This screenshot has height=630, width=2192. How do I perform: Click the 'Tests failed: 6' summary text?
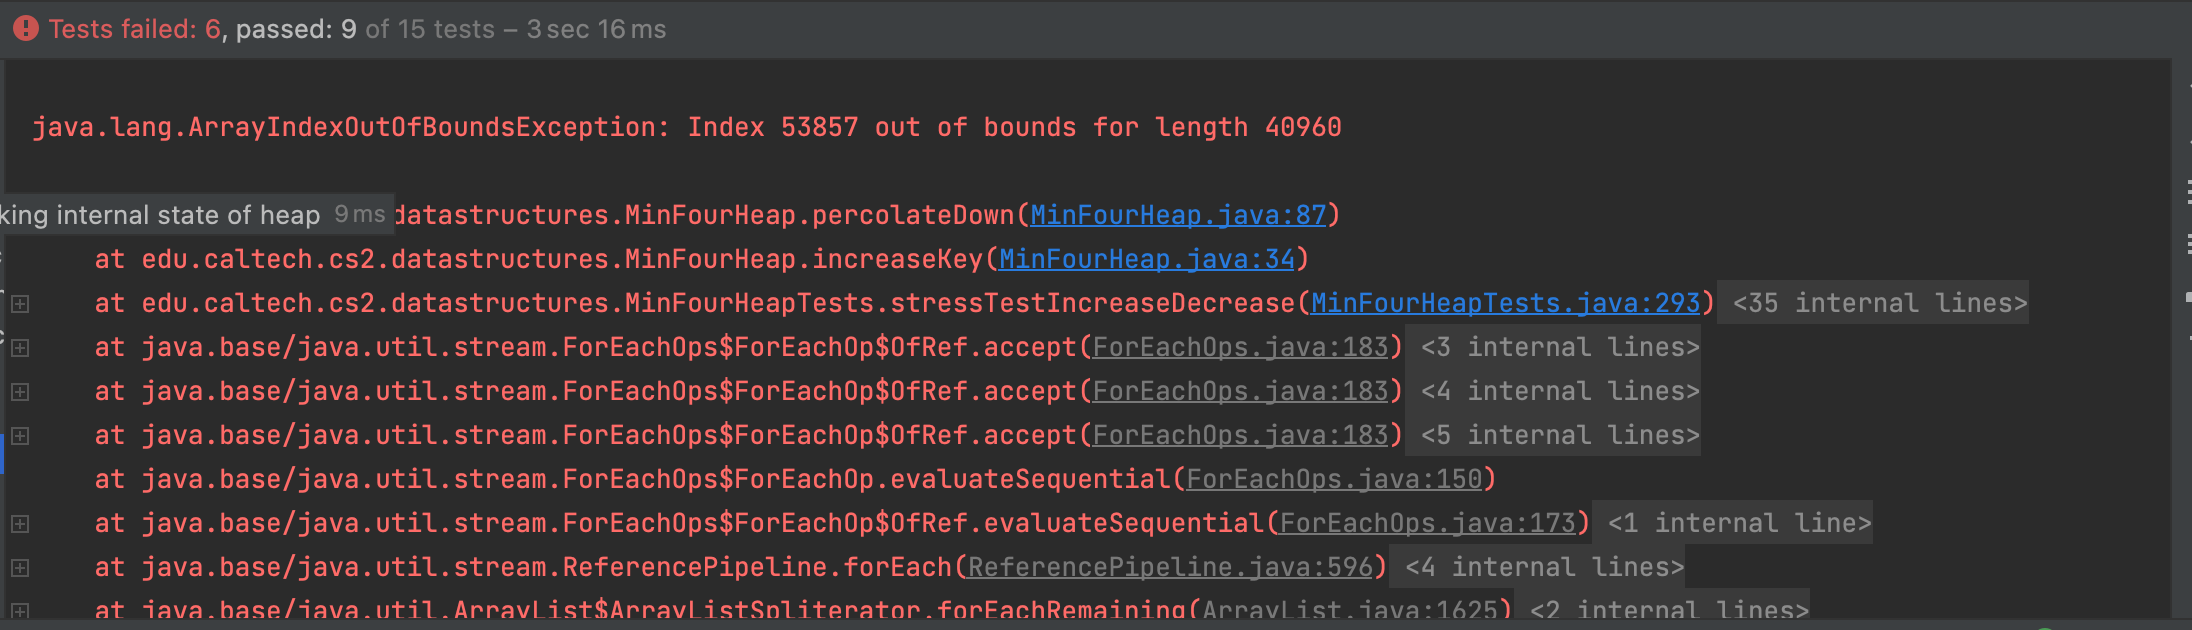tap(134, 29)
